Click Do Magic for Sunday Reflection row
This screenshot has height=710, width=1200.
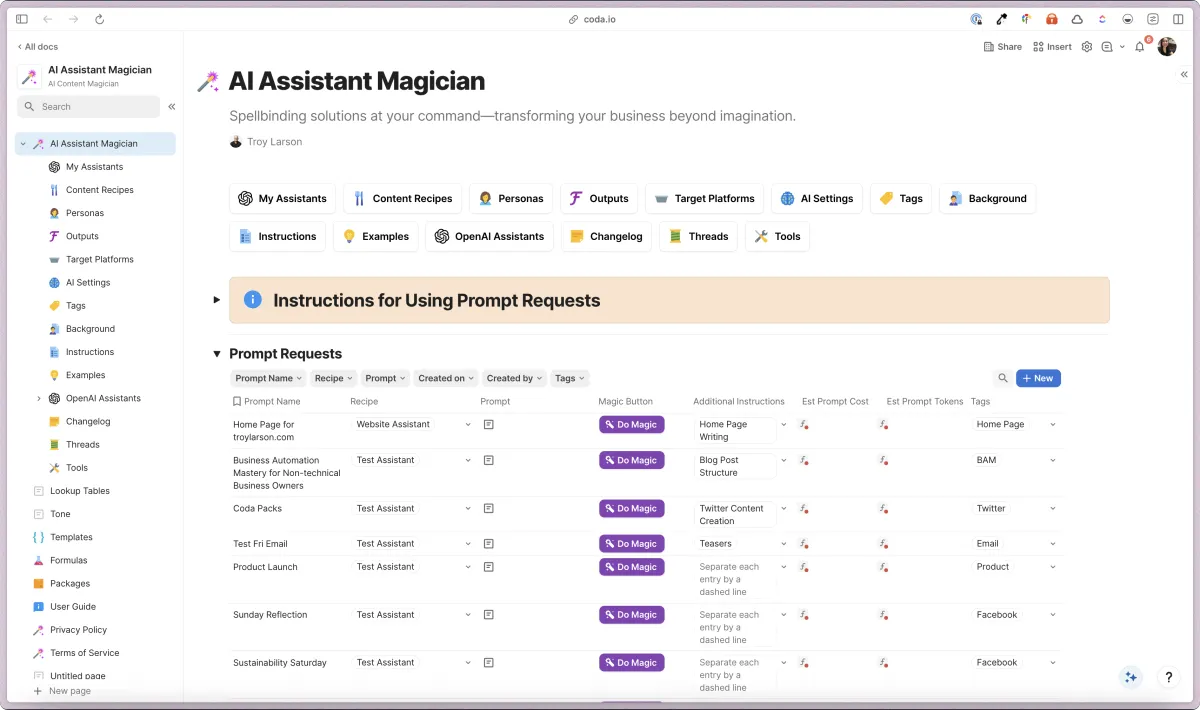(x=631, y=615)
